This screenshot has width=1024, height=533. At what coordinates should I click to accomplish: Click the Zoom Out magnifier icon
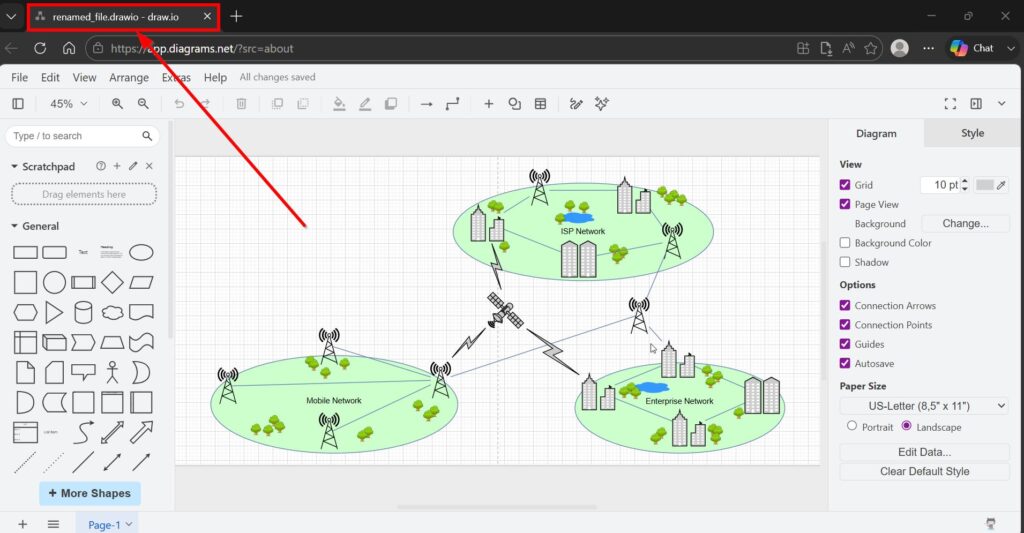pyautogui.click(x=143, y=104)
